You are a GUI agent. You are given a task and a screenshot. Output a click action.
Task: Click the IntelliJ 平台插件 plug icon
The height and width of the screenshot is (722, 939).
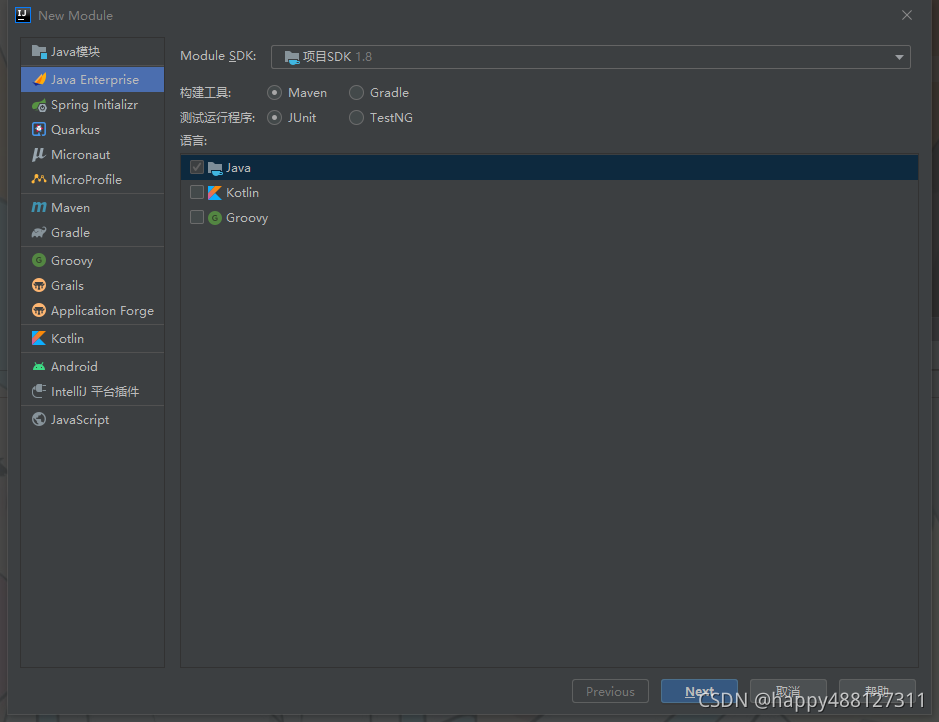tap(39, 392)
